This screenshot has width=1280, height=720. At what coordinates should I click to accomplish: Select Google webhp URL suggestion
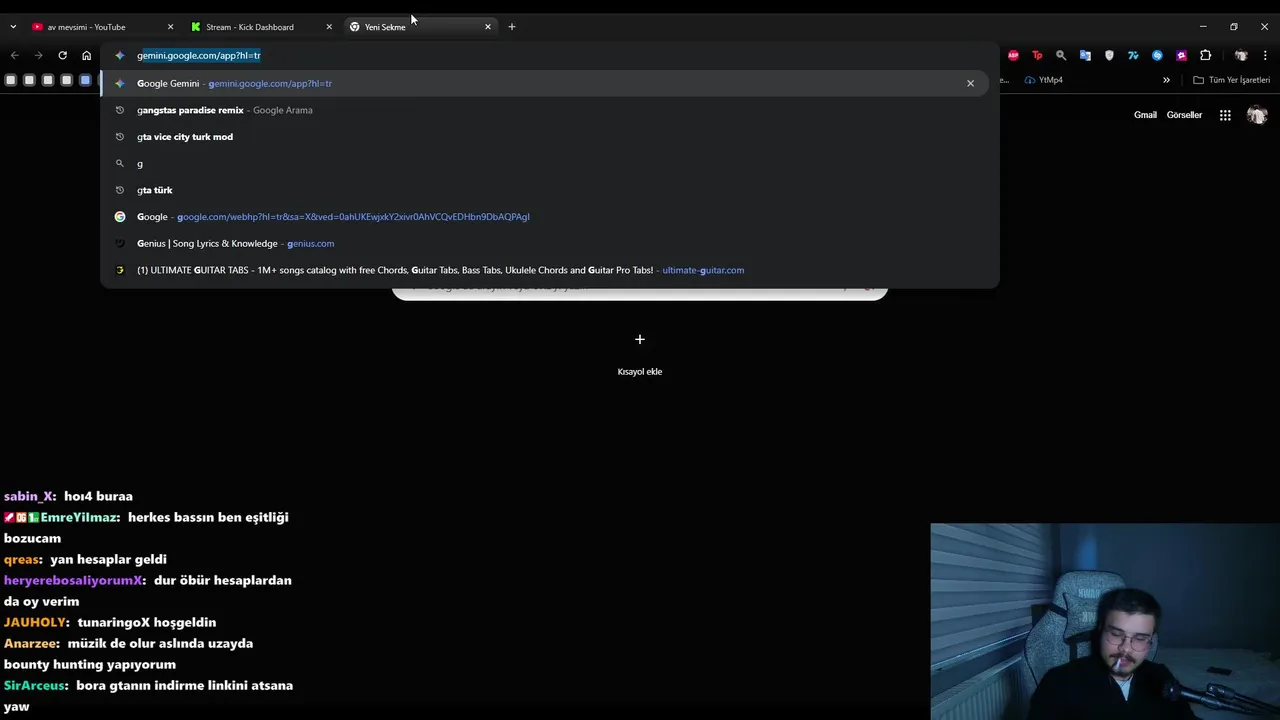(545, 217)
